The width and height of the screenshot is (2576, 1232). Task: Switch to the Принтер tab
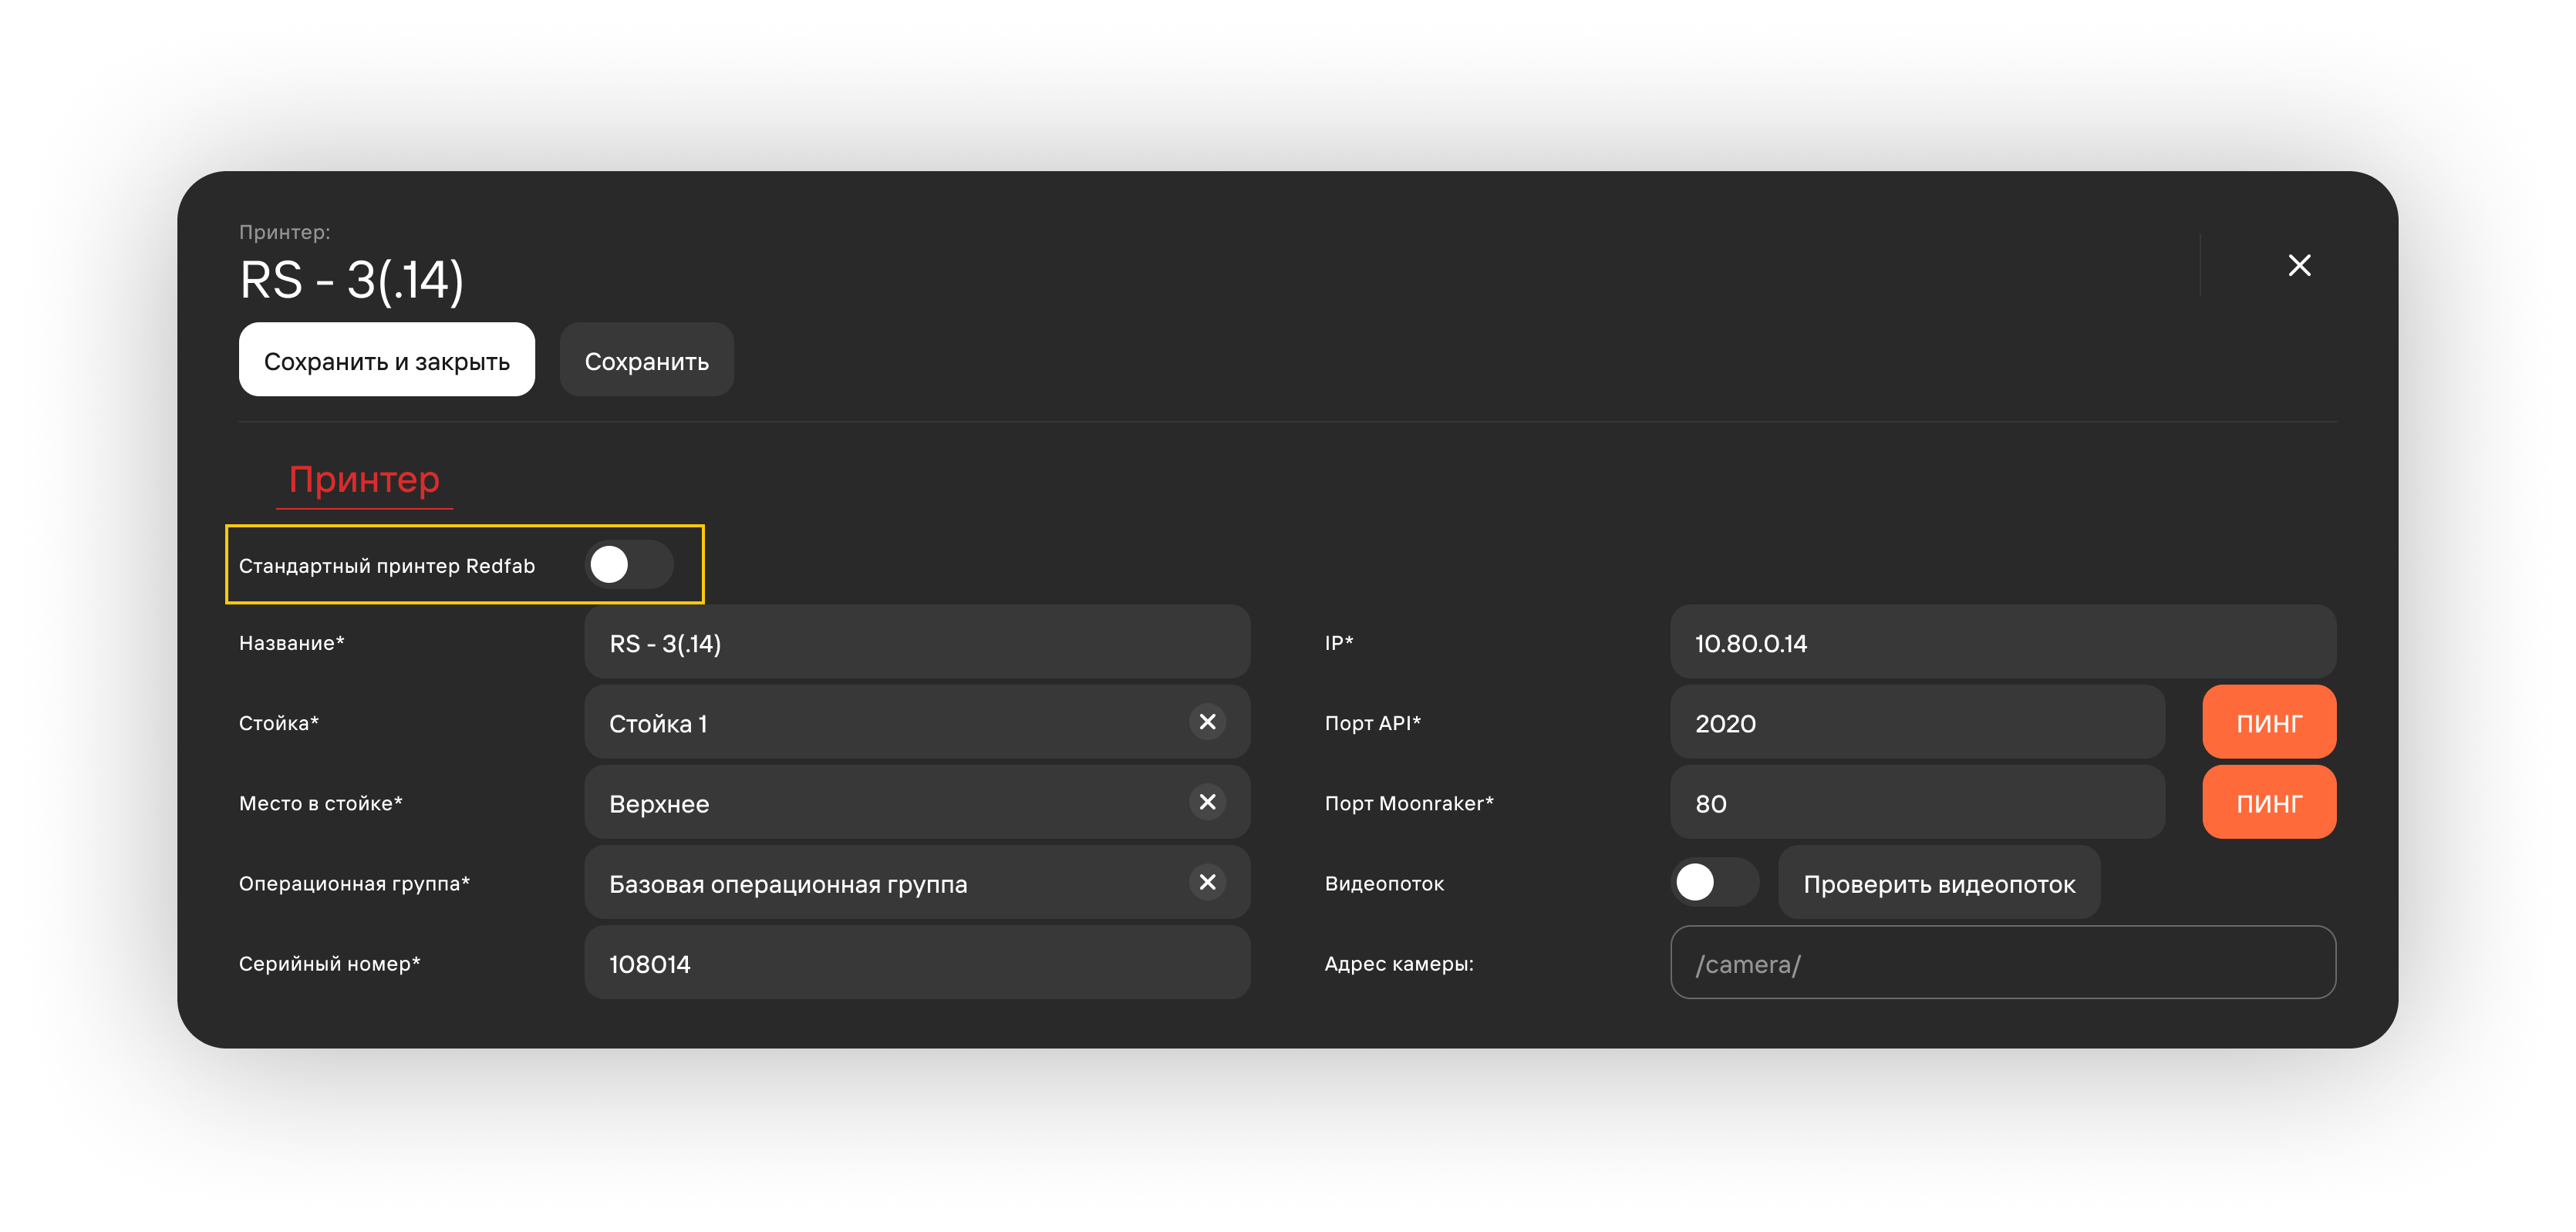click(x=364, y=480)
